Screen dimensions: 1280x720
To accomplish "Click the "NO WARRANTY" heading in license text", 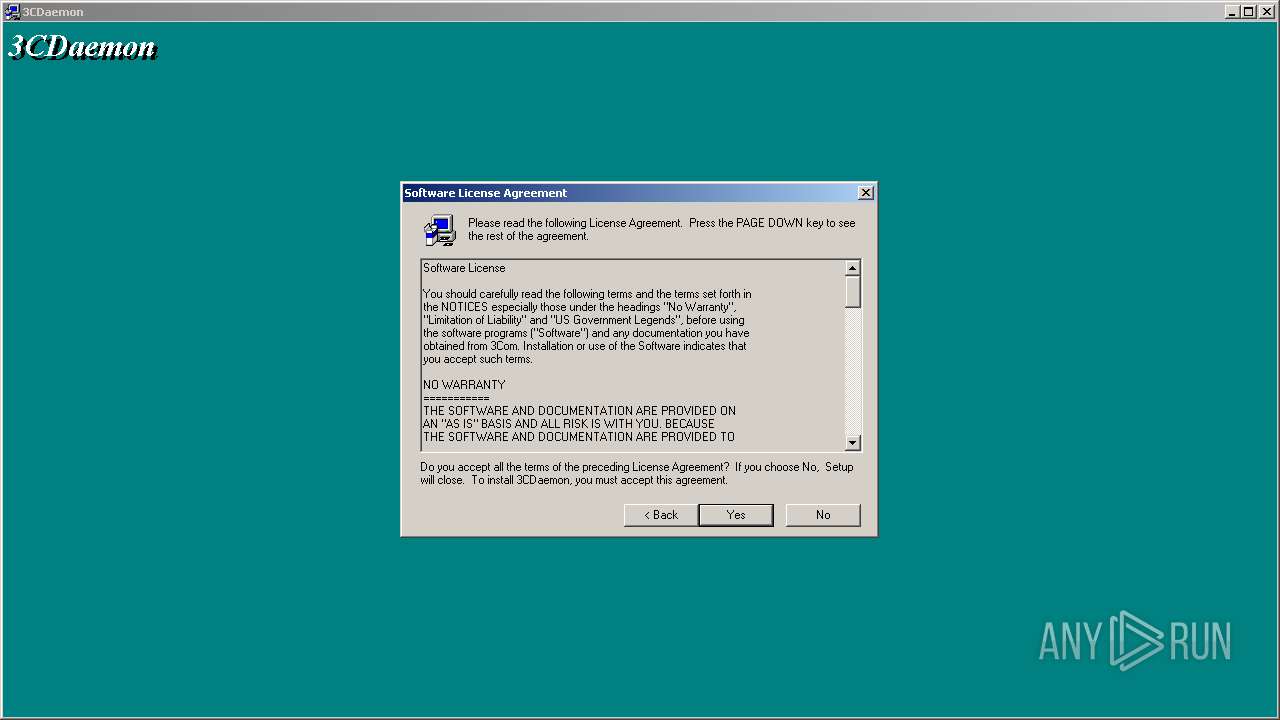I will coord(464,385).
